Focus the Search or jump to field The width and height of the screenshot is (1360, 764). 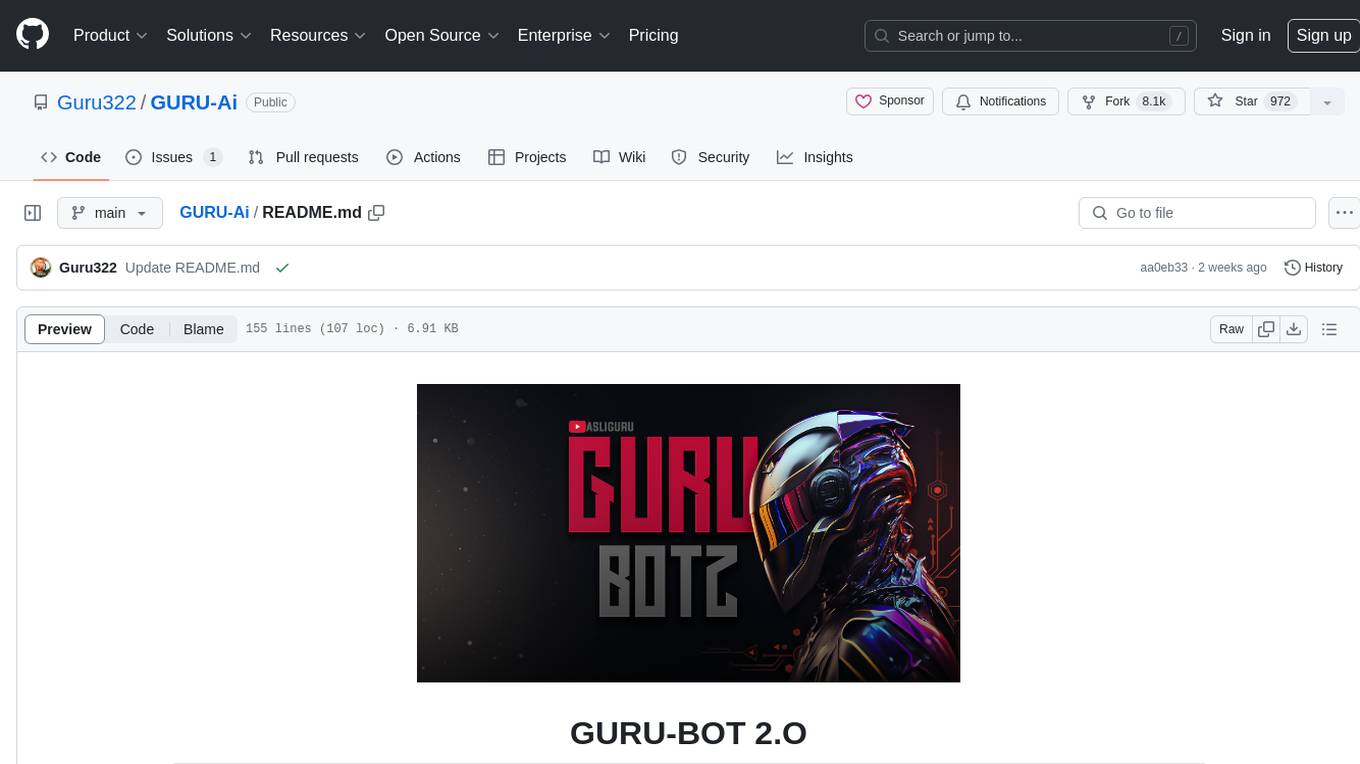click(1031, 35)
